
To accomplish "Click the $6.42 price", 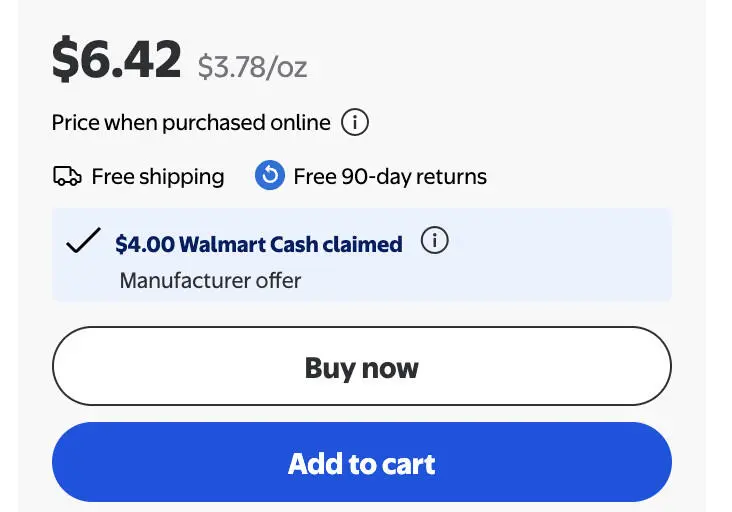I will pyautogui.click(x=116, y=60).
